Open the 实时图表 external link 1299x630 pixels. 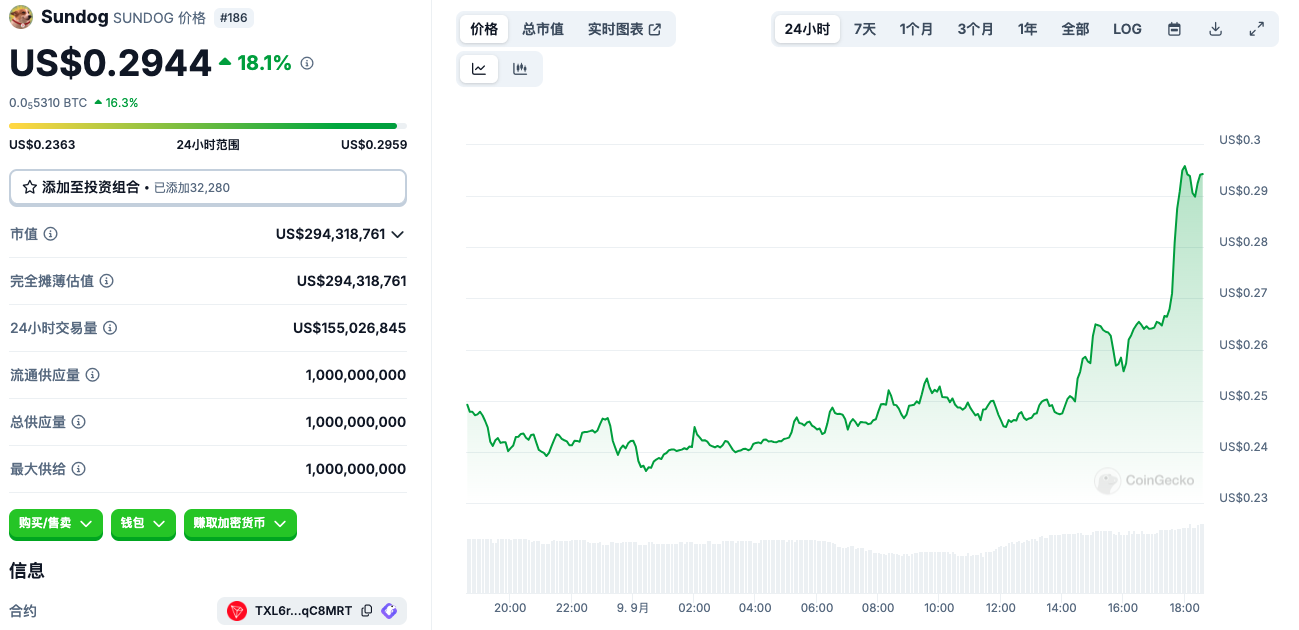(624, 29)
